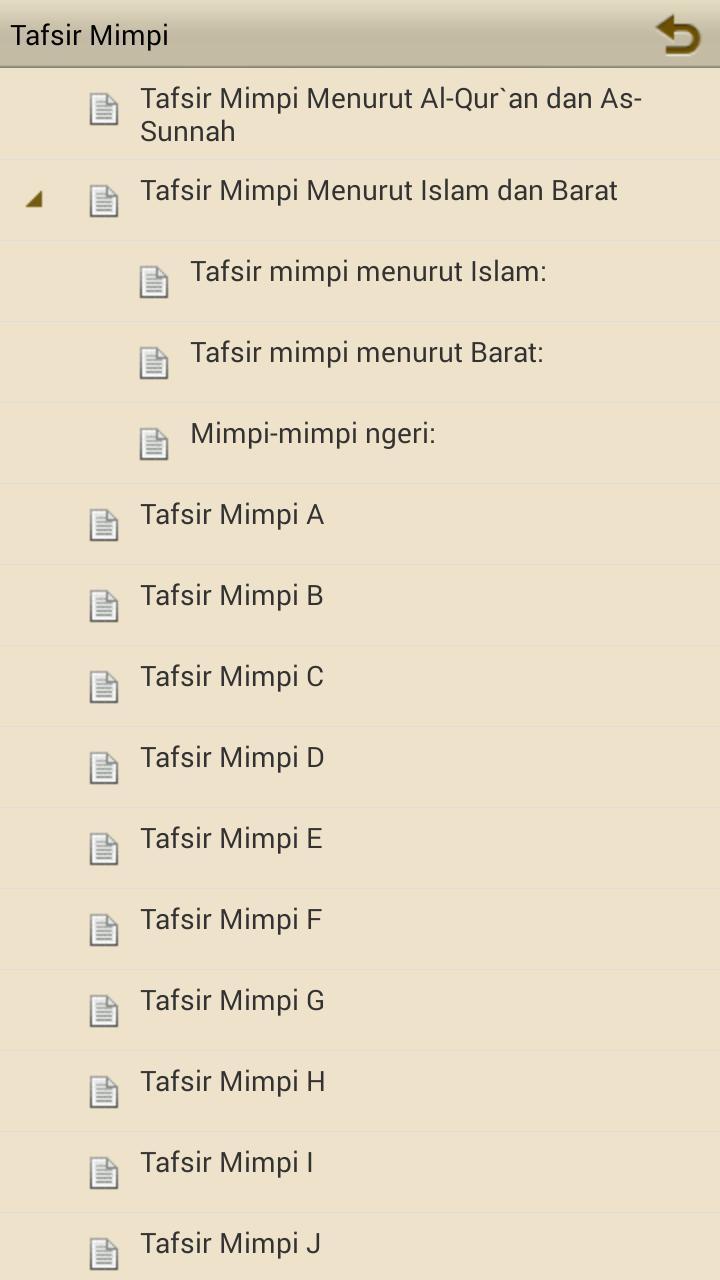Select the document icon next to Tafsir Mimpi F
Image resolution: width=720 pixels, height=1280 pixels.
coord(103,929)
